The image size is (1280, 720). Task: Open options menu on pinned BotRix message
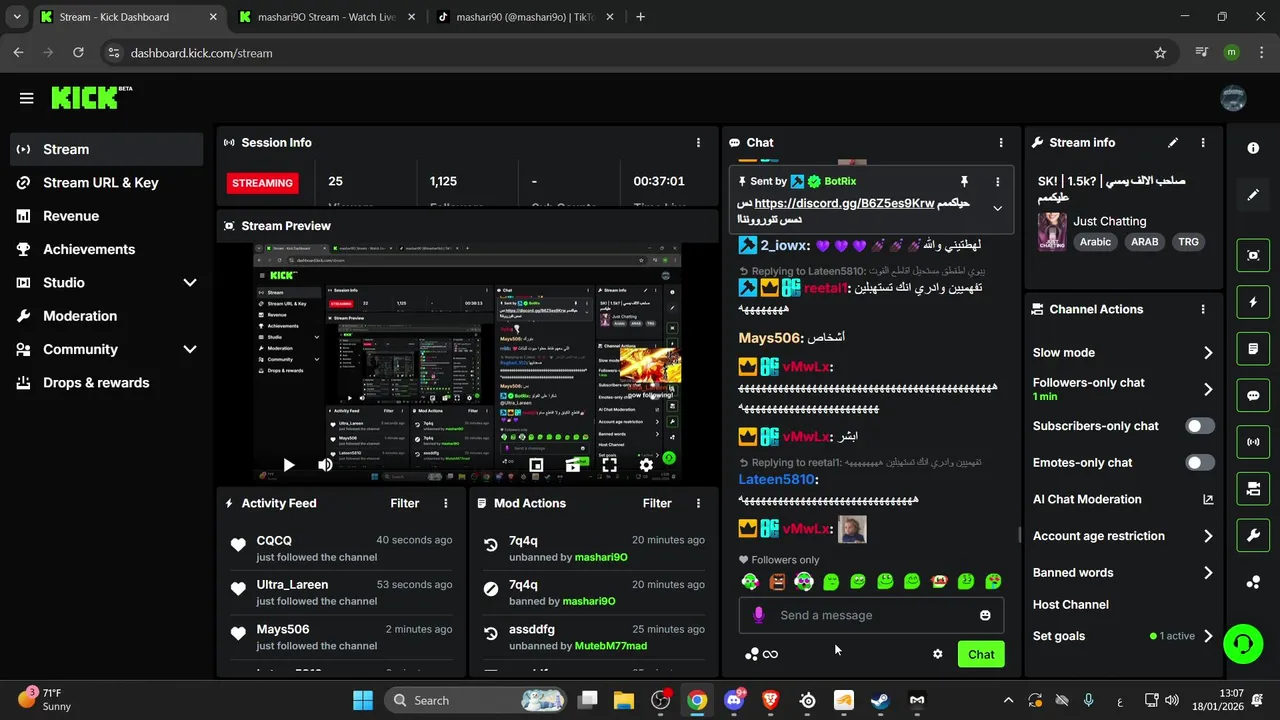[997, 181]
